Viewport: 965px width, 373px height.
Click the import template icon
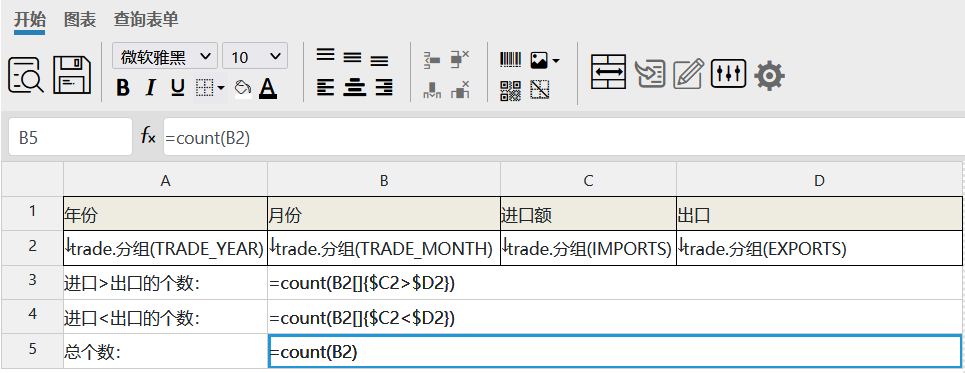pos(651,74)
